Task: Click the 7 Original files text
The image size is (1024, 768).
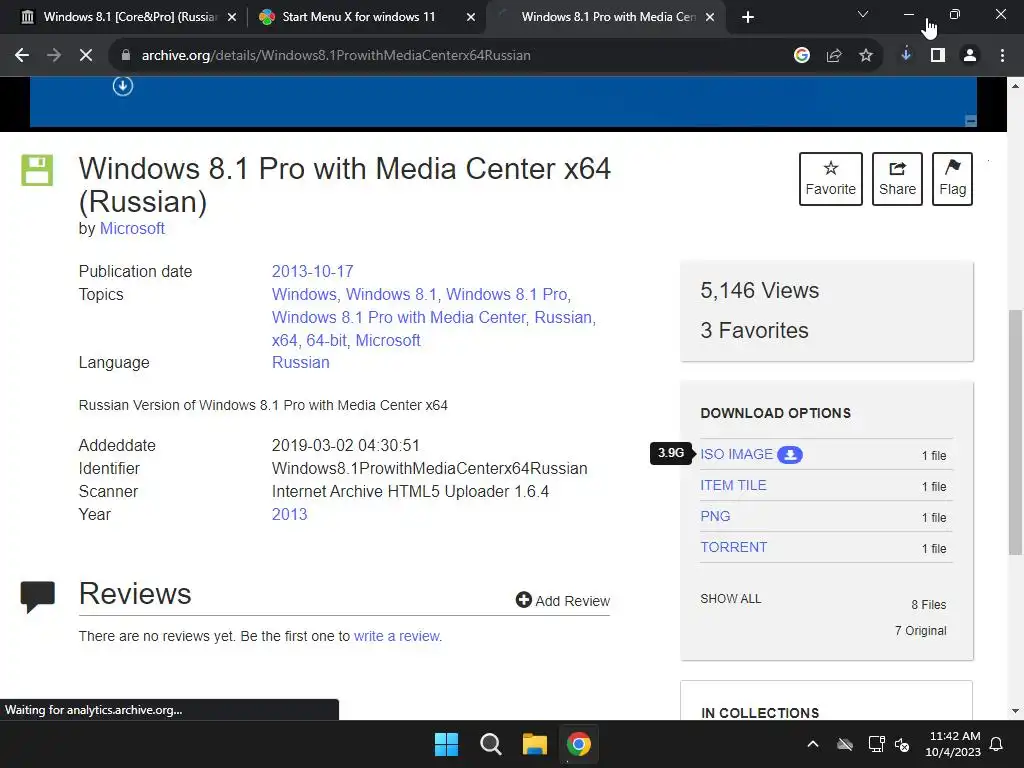Action: click(x=921, y=631)
